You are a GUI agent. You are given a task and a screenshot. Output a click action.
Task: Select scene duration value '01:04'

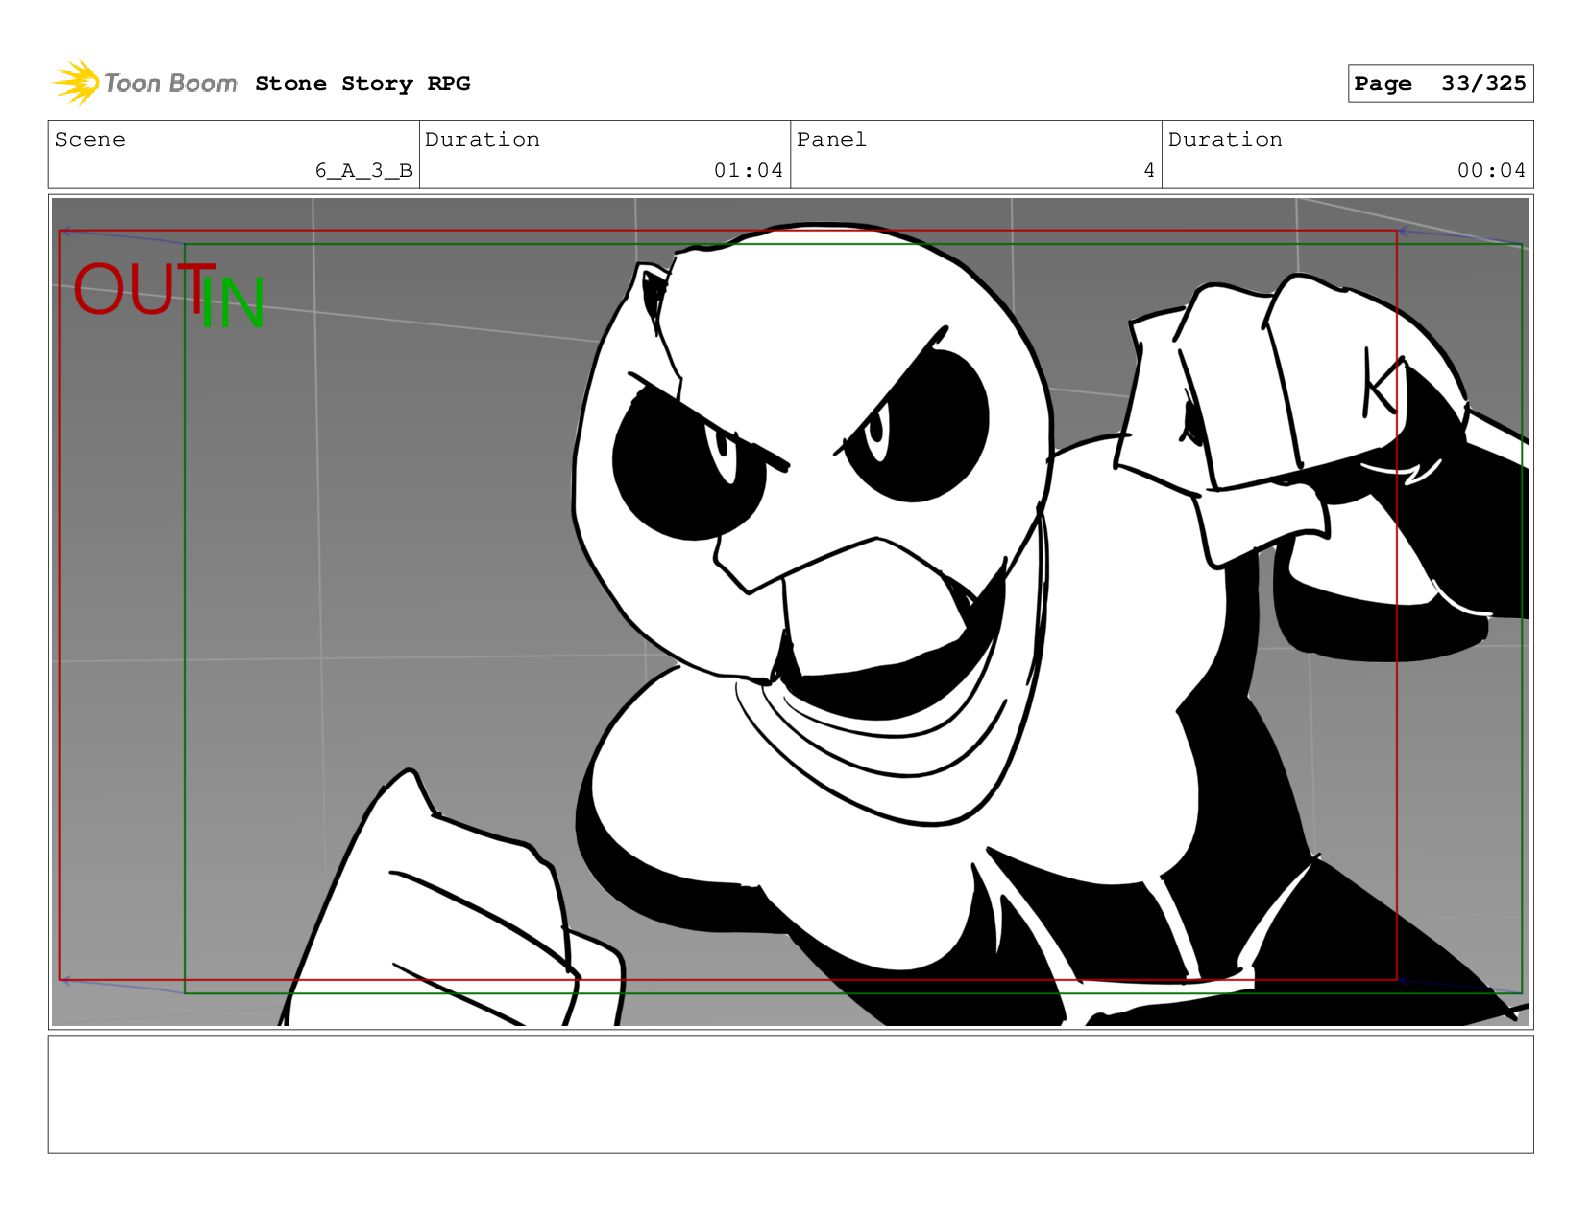[x=748, y=171]
